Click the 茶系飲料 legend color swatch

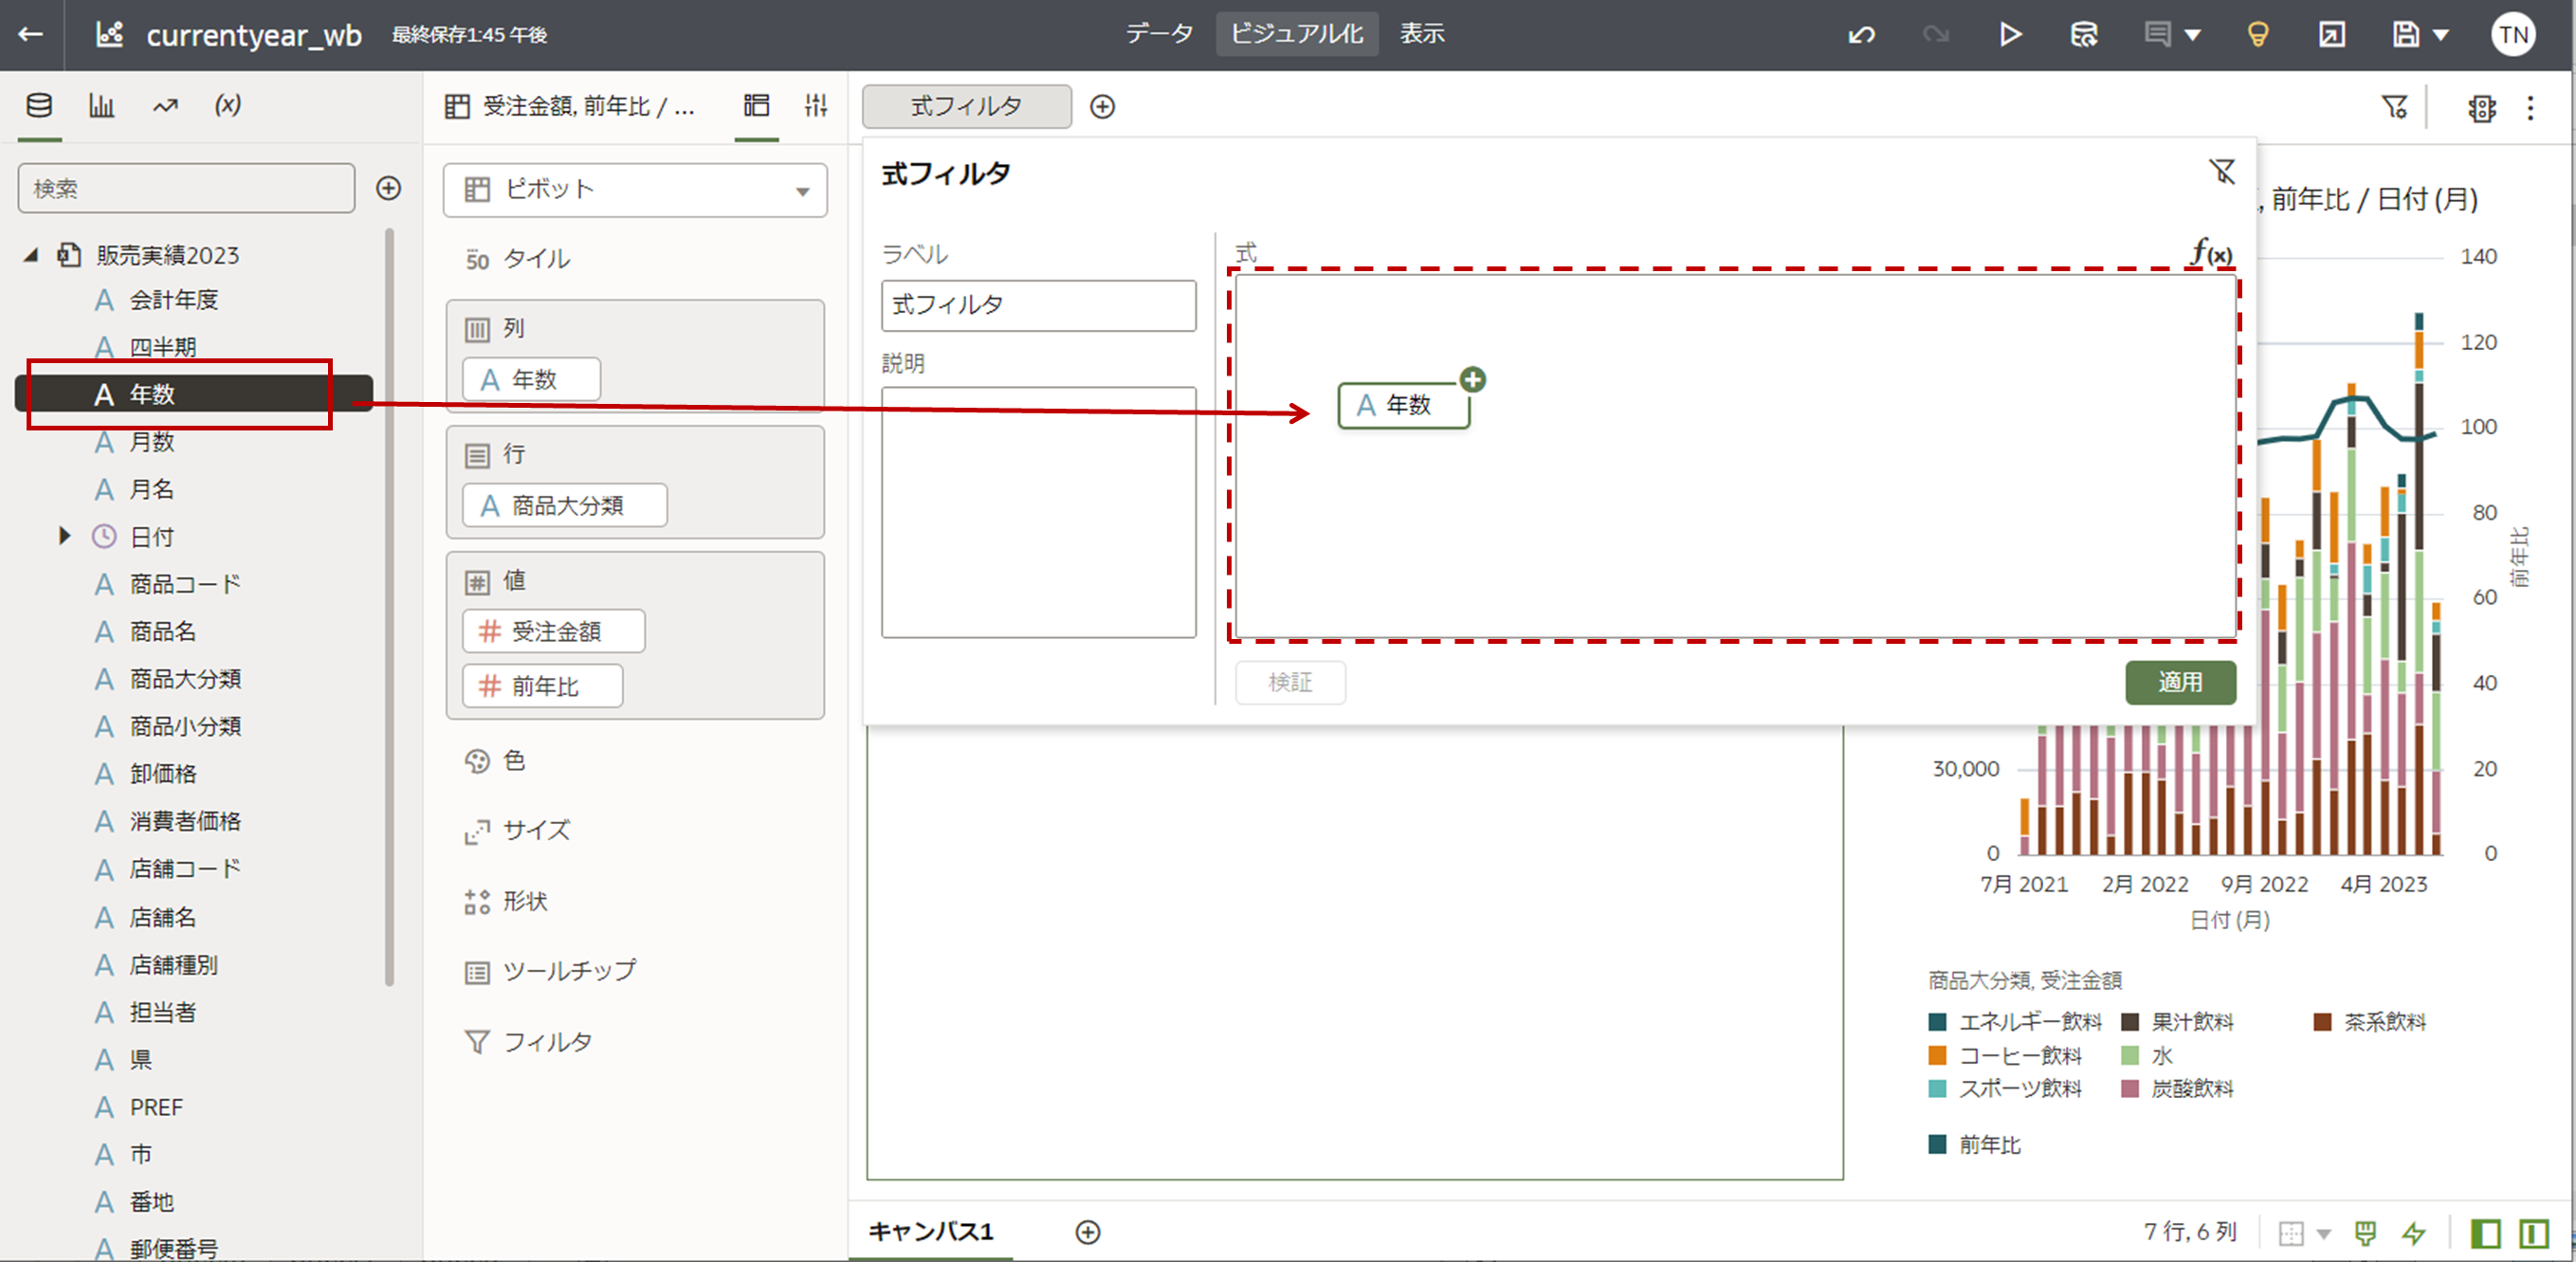click(x=2322, y=1022)
